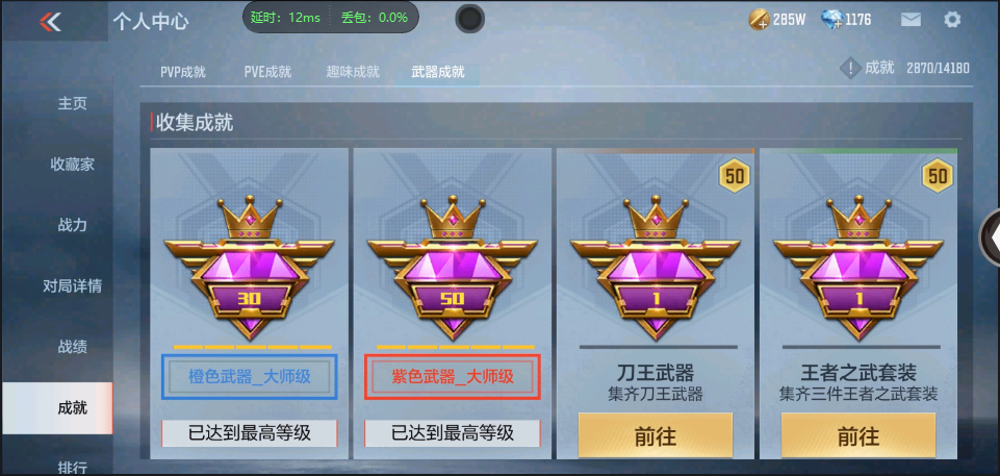Click 前往 button under 王者之武套装
This screenshot has height=476, width=1000.
(858, 436)
